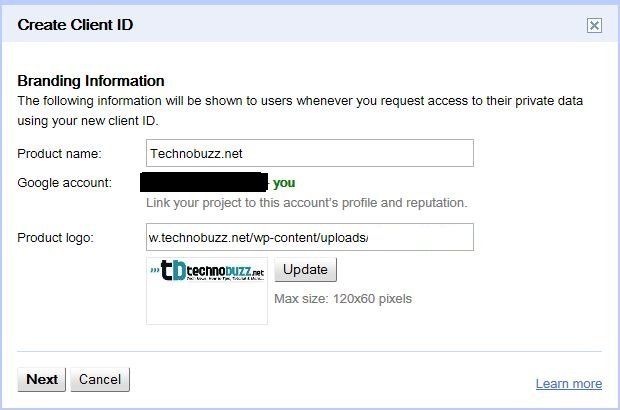Click the Product name text field
The image size is (620, 410).
click(310, 153)
